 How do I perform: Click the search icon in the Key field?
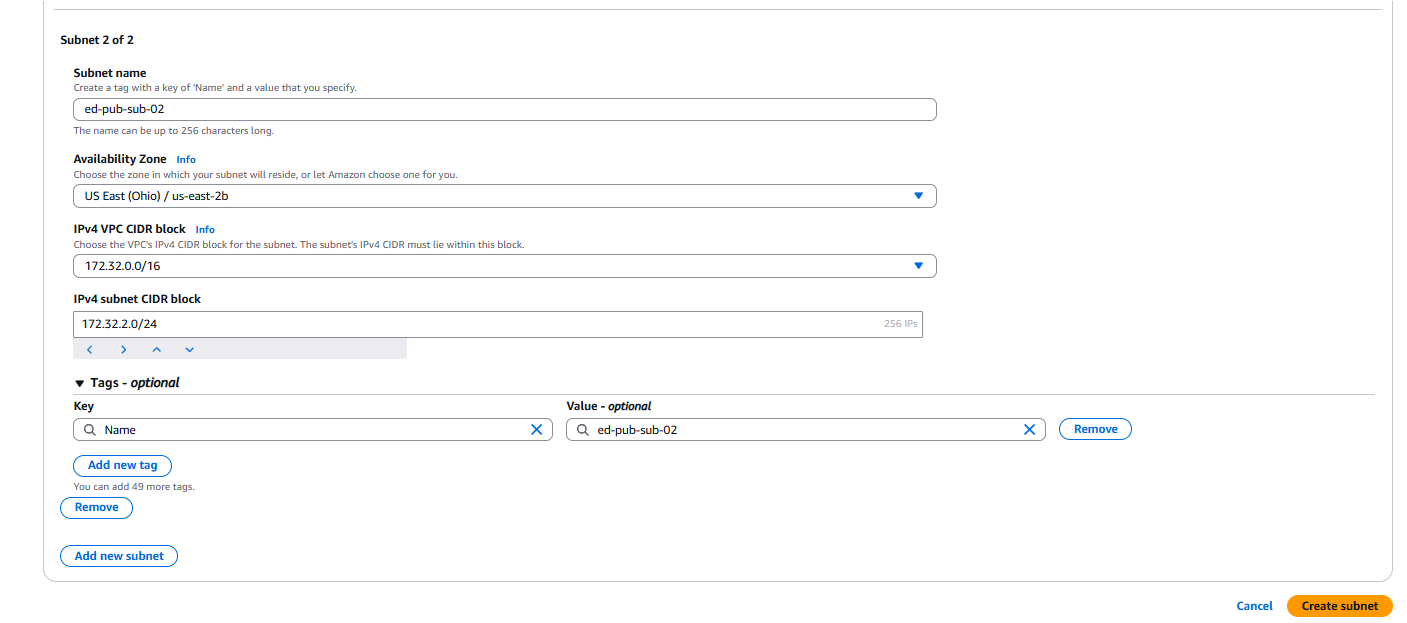point(89,429)
